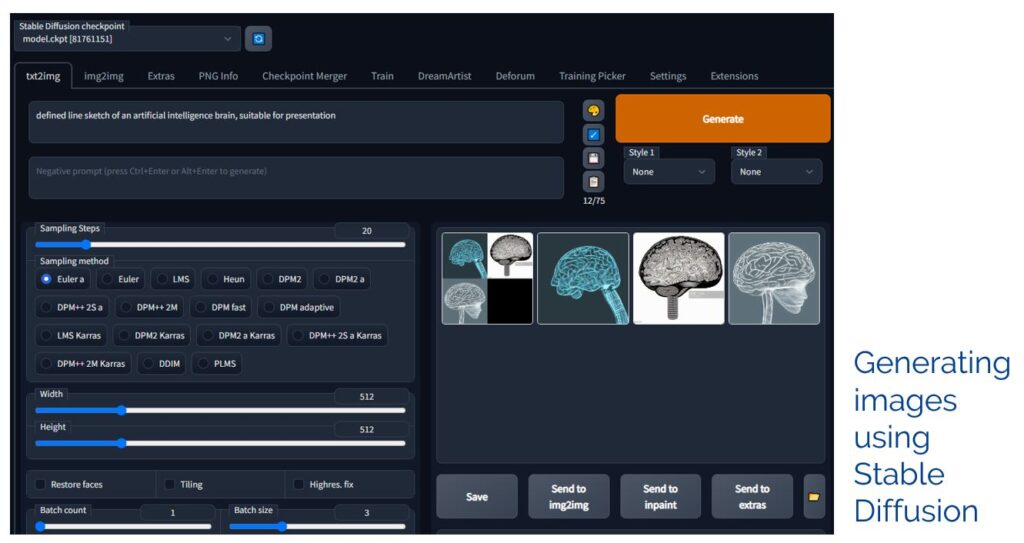Open the blue wireframe brain thumbnail

[x=583, y=278]
